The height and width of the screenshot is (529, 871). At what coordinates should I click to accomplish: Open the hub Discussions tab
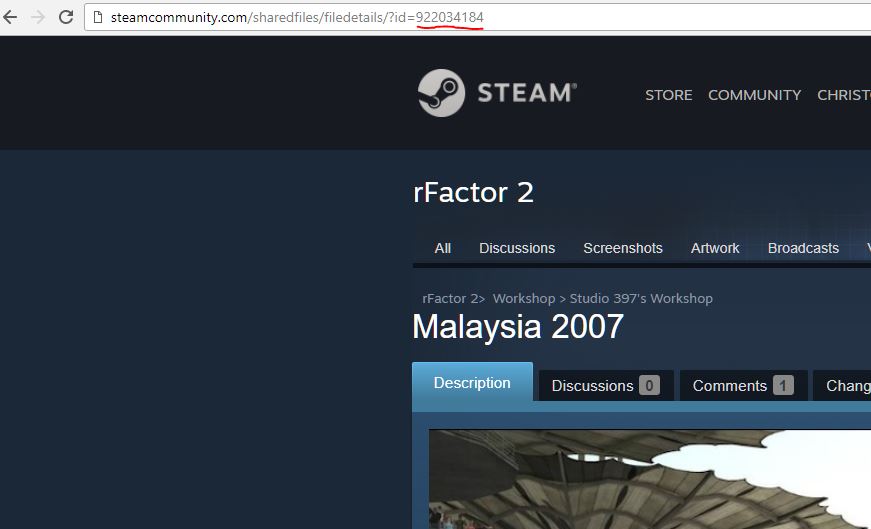[x=517, y=248]
